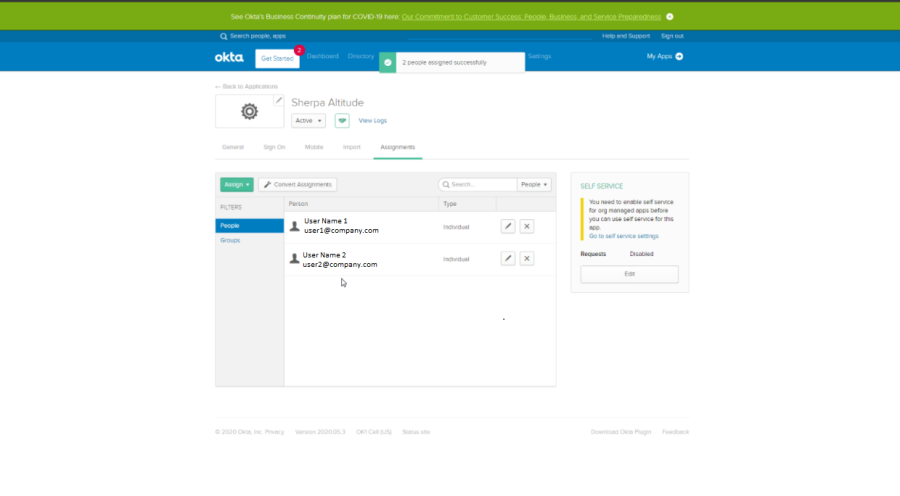
Task: Click the assignments Search field
Action: [x=478, y=185]
